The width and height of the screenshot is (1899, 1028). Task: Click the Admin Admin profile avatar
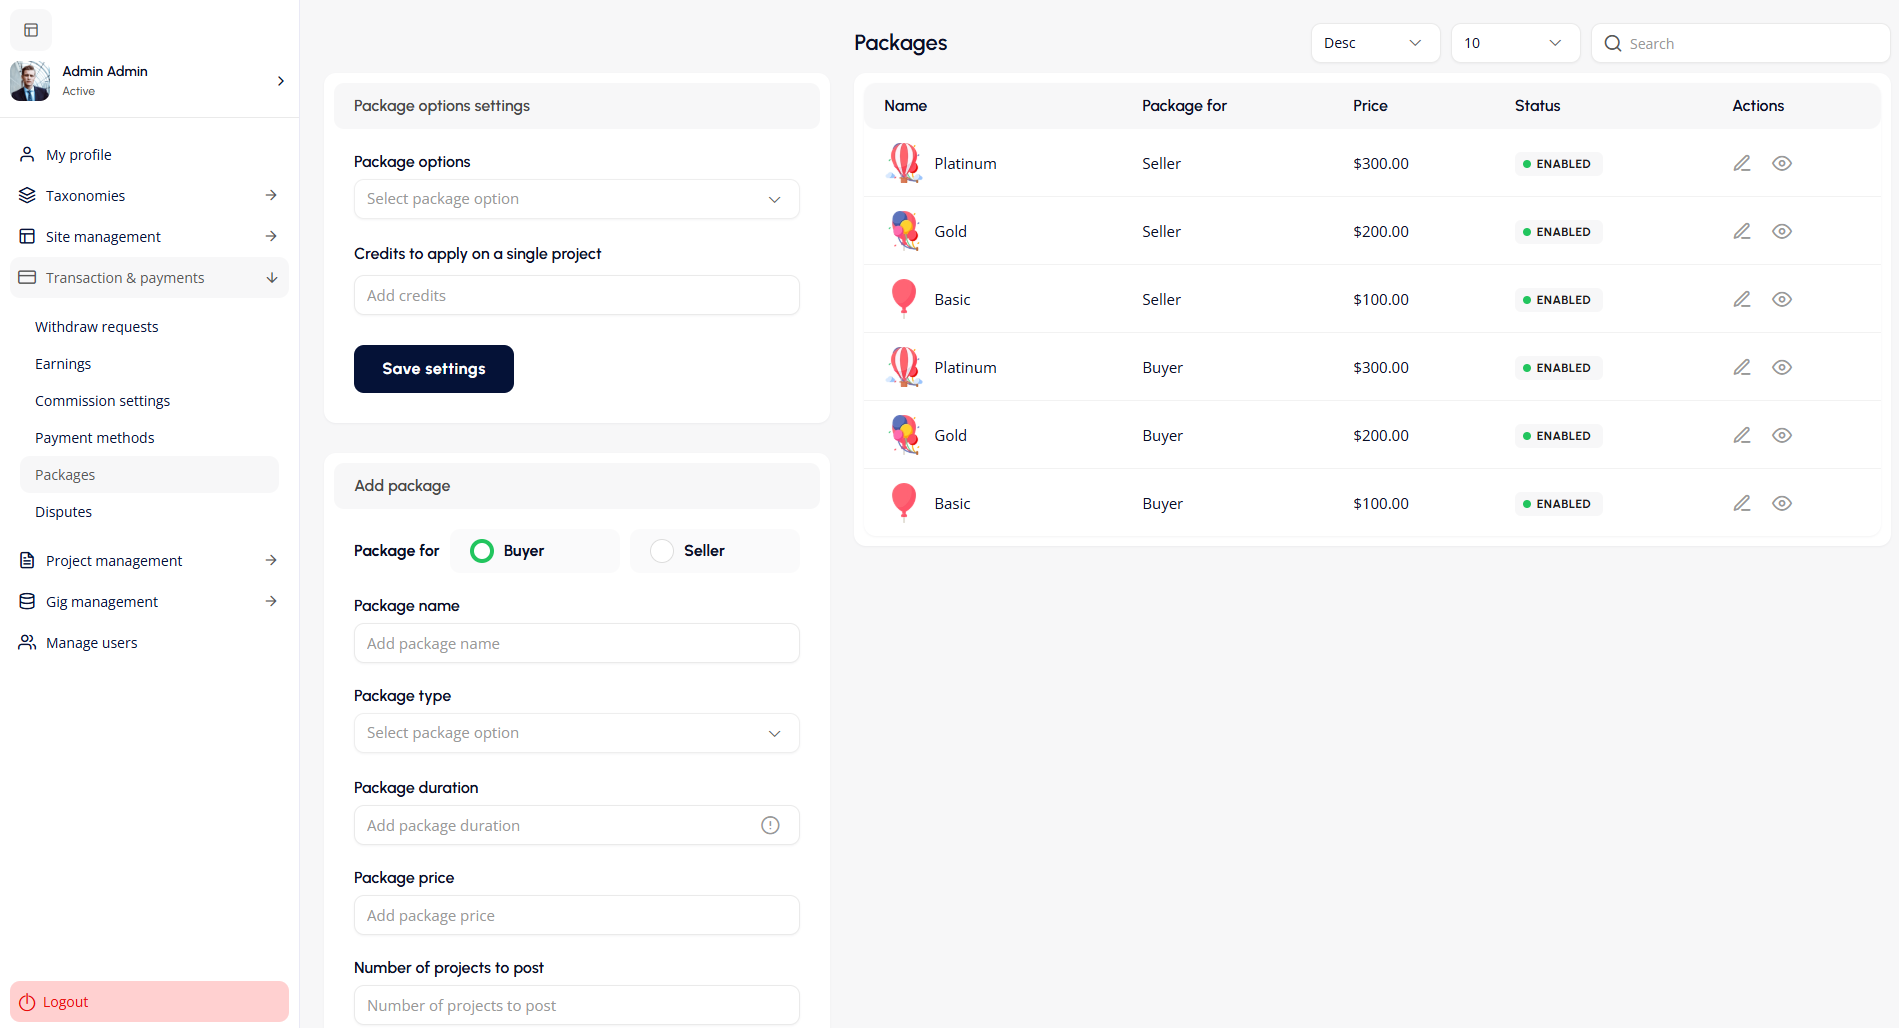(x=30, y=81)
